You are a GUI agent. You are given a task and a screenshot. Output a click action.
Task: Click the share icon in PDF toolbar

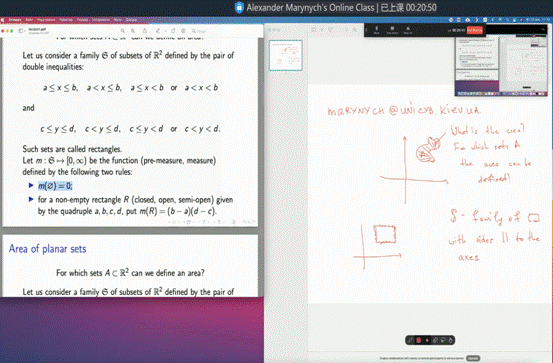pyautogui.click(x=145, y=31)
